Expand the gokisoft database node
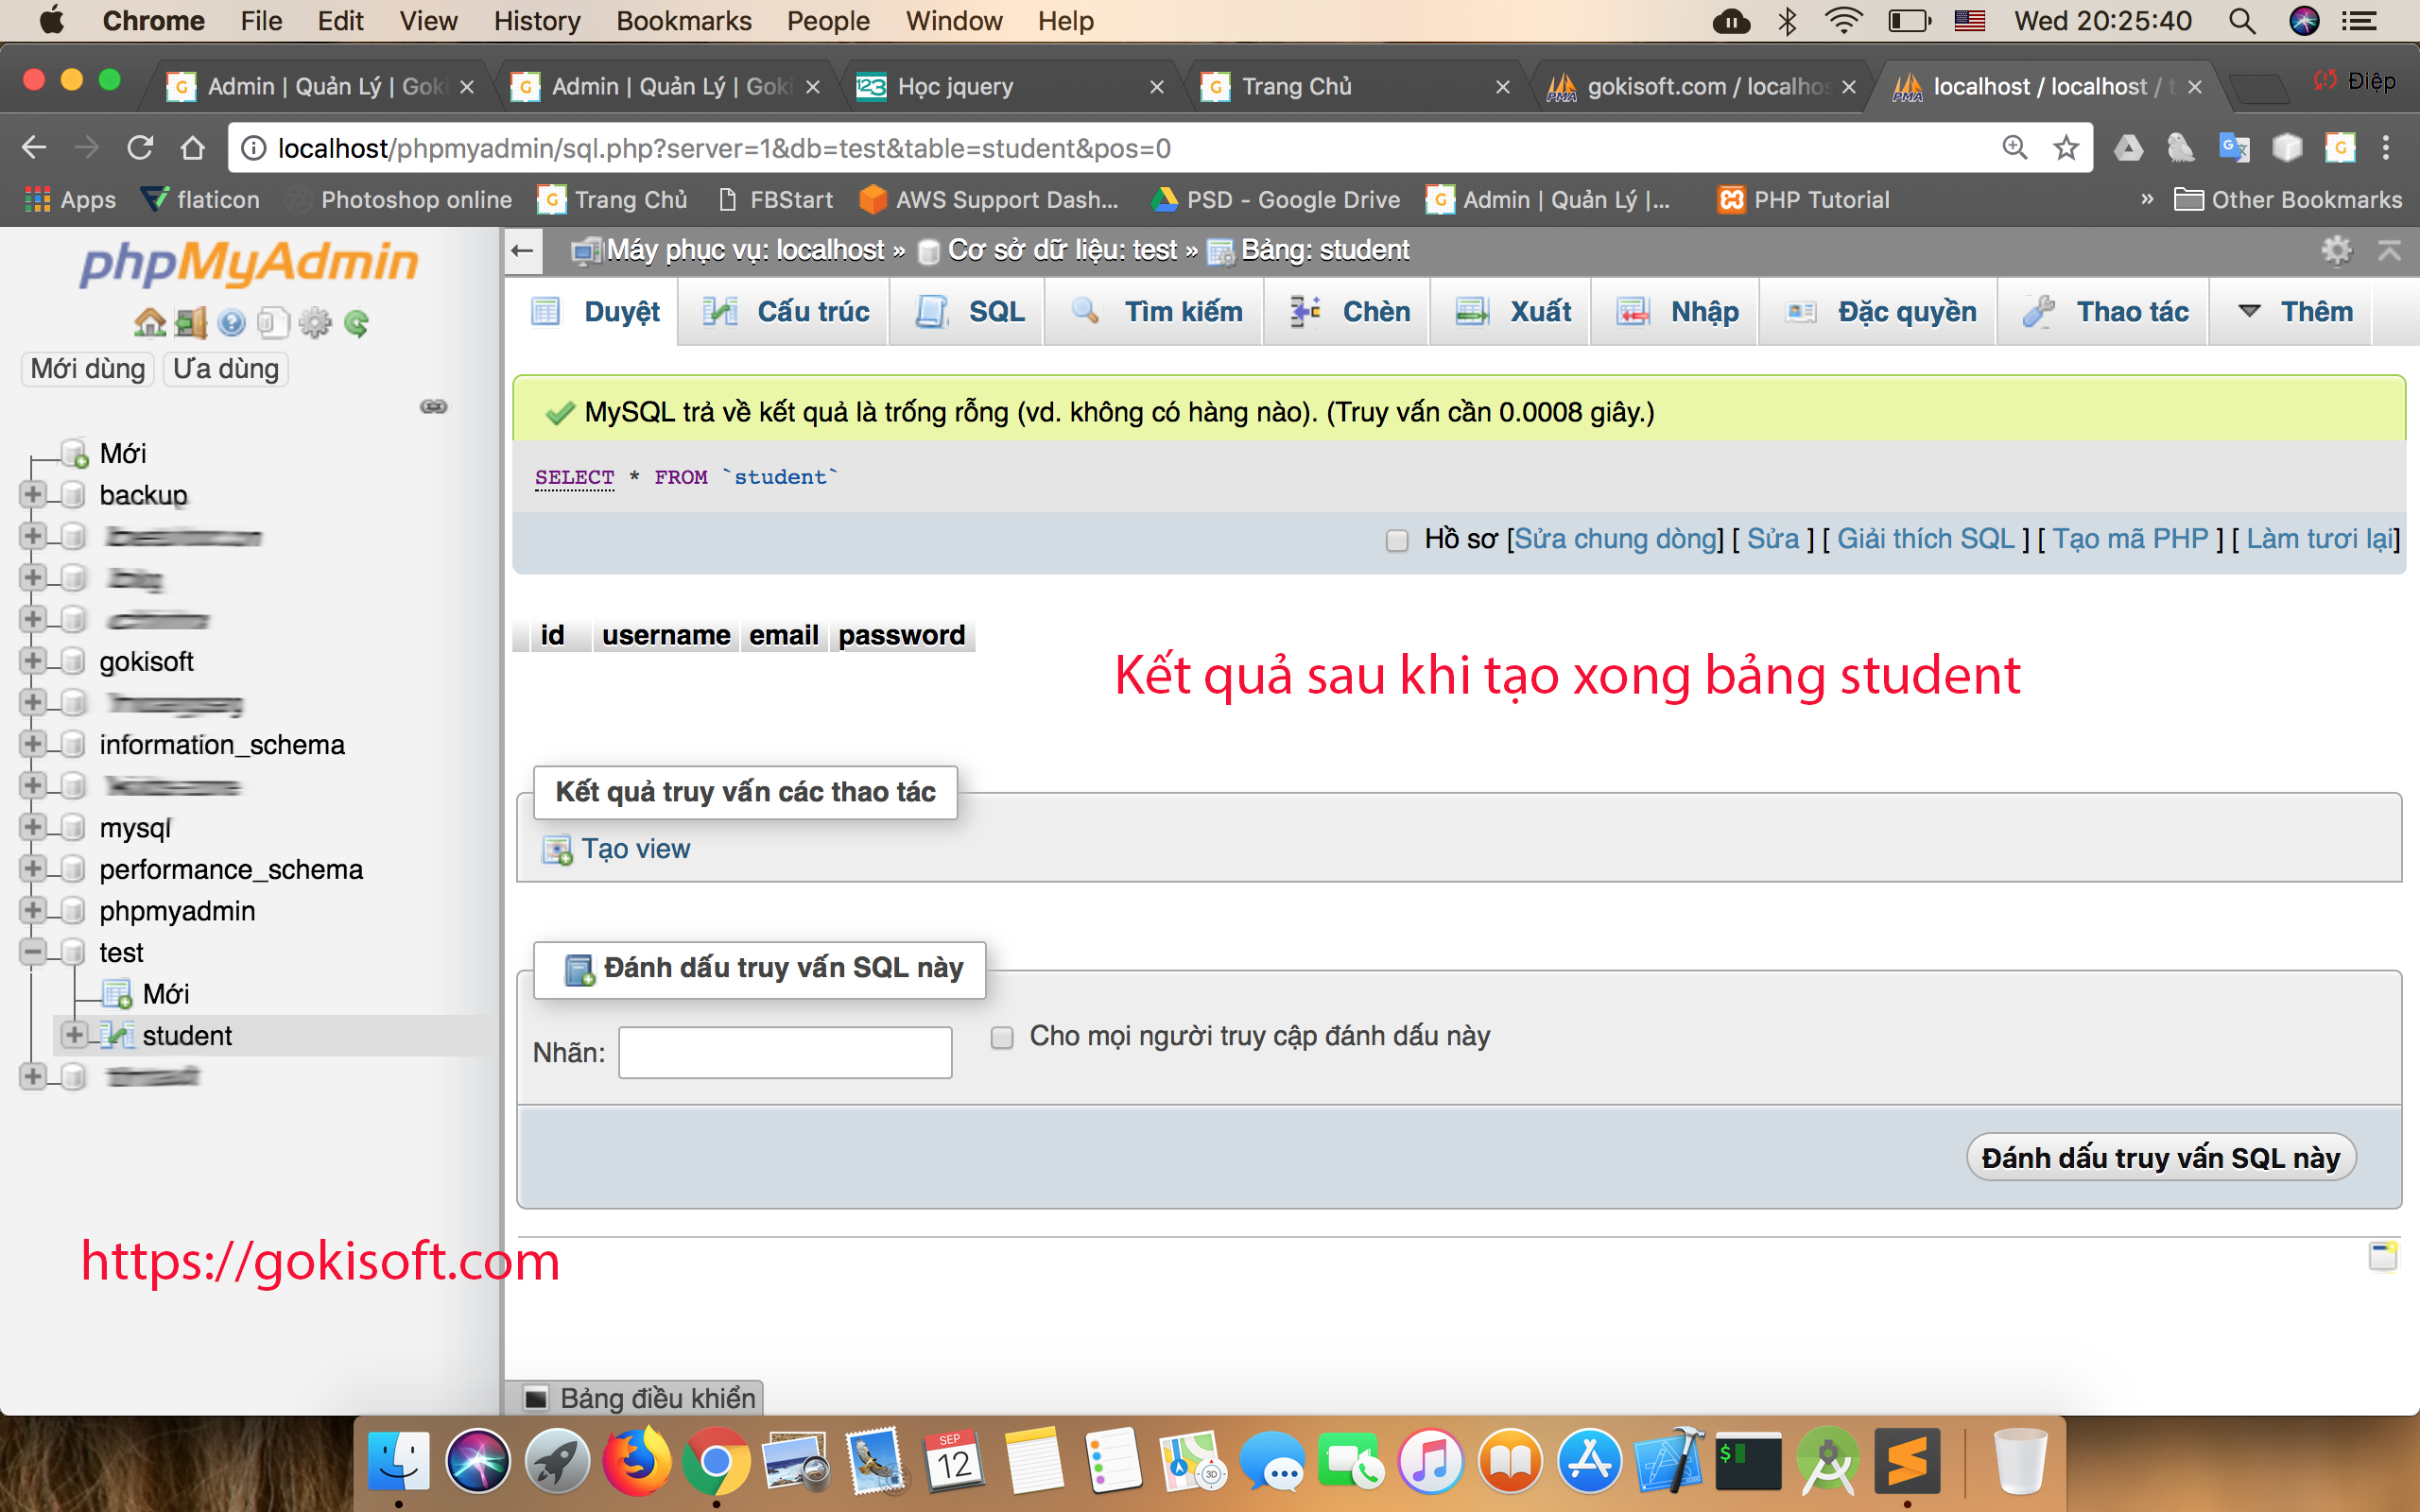 [32, 661]
